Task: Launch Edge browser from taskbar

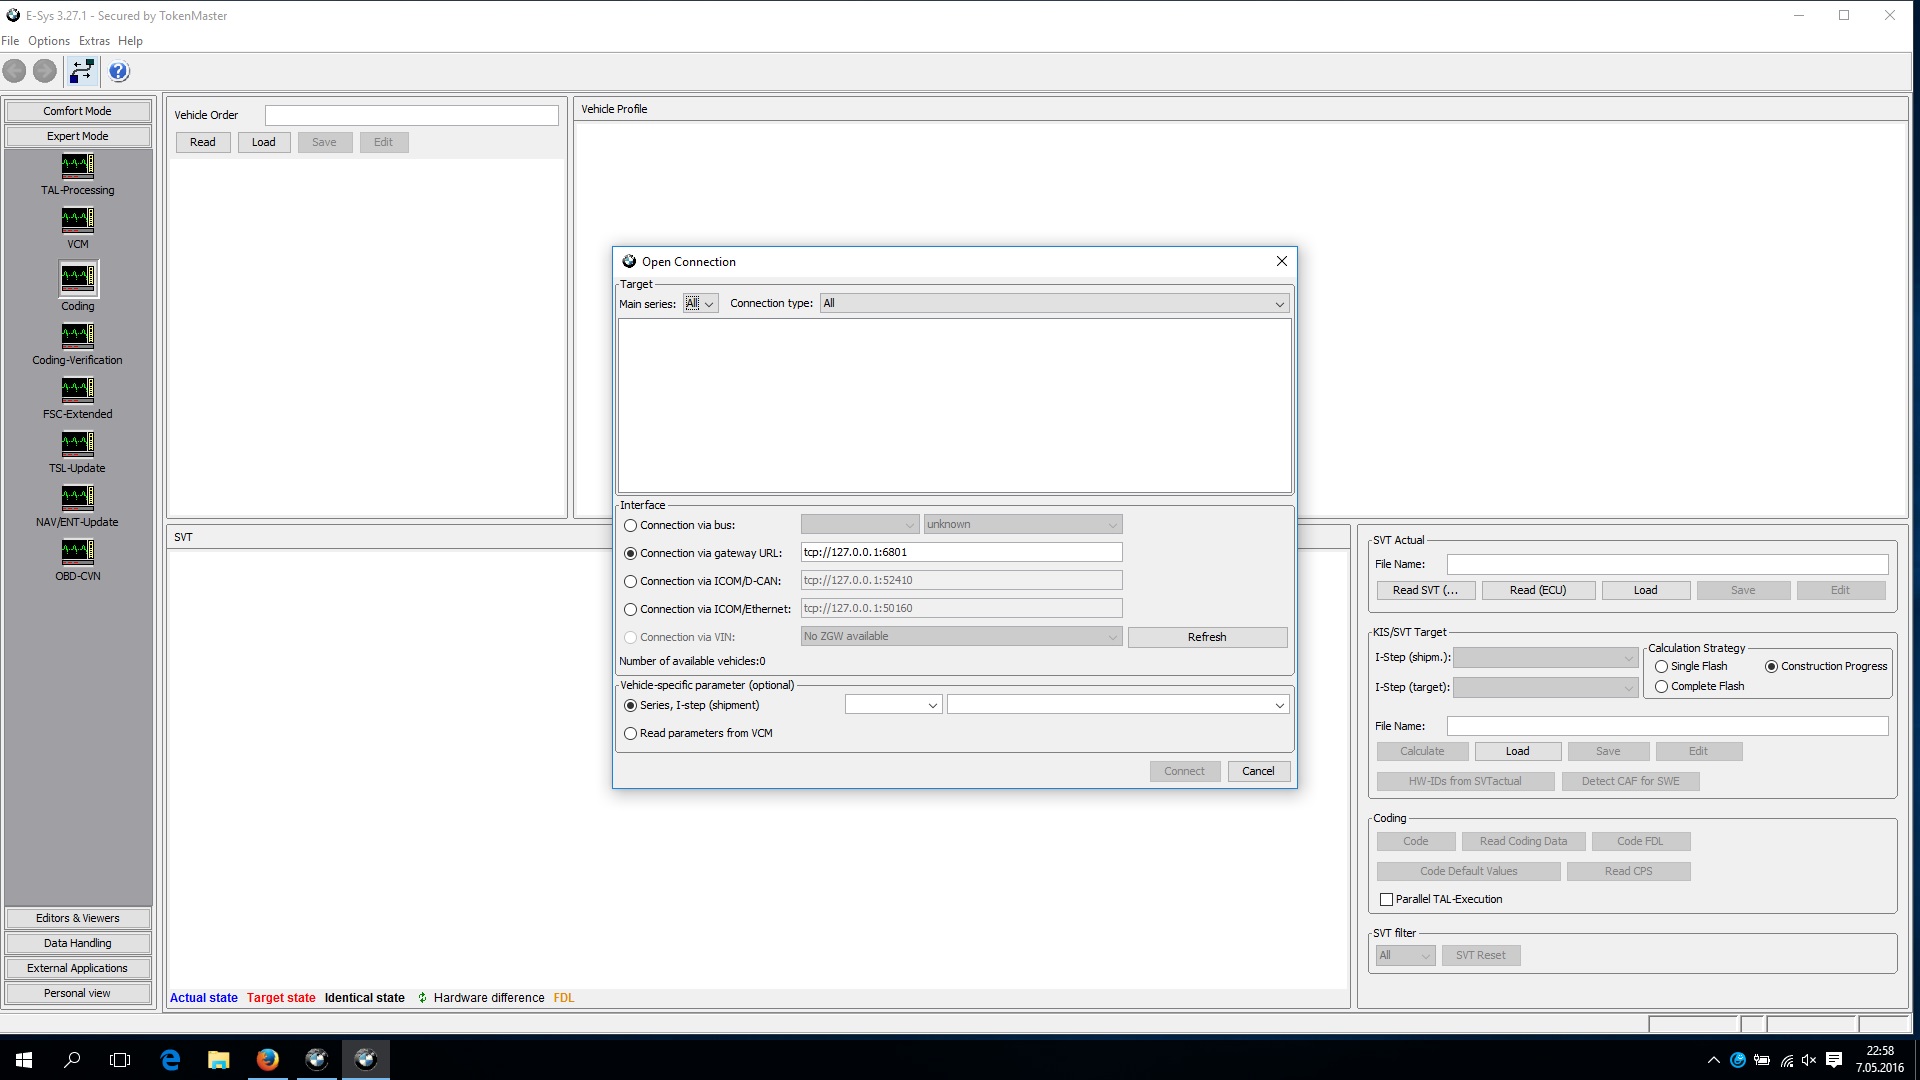Action: (x=170, y=1059)
